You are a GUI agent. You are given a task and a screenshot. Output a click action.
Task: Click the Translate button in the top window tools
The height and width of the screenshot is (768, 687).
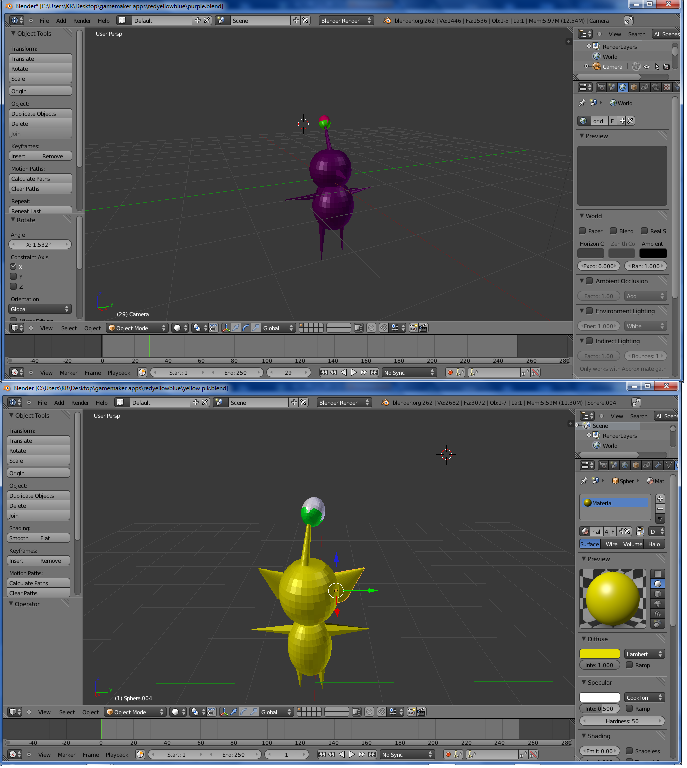pos(41,59)
